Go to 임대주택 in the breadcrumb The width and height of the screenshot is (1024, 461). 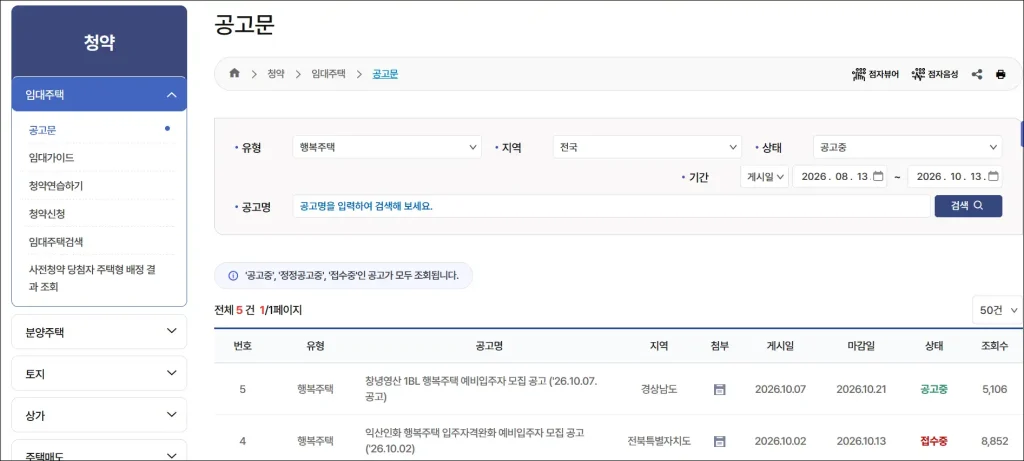pyautogui.click(x=328, y=74)
